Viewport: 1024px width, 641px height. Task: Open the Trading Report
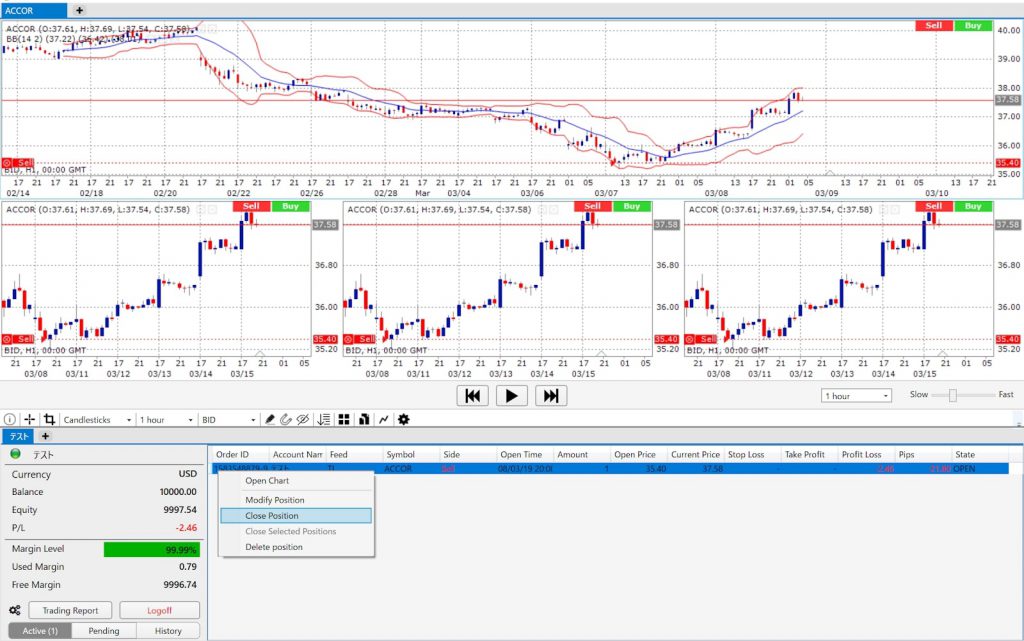pyautogui.click(x=70, y=610)
